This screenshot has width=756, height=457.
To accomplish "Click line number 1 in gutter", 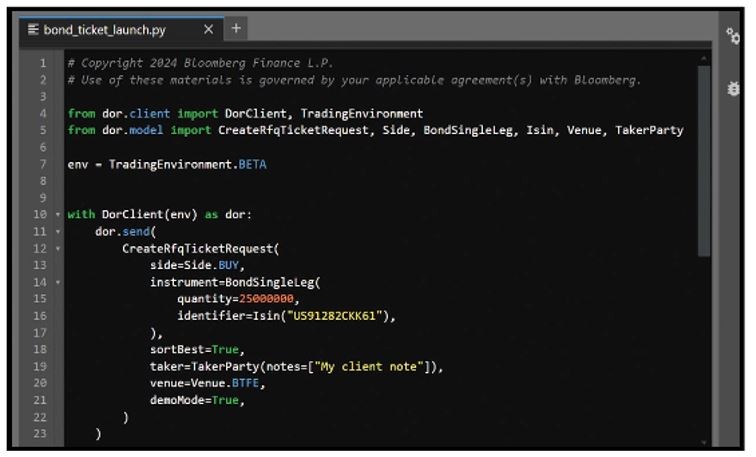I will coord(43,63).
